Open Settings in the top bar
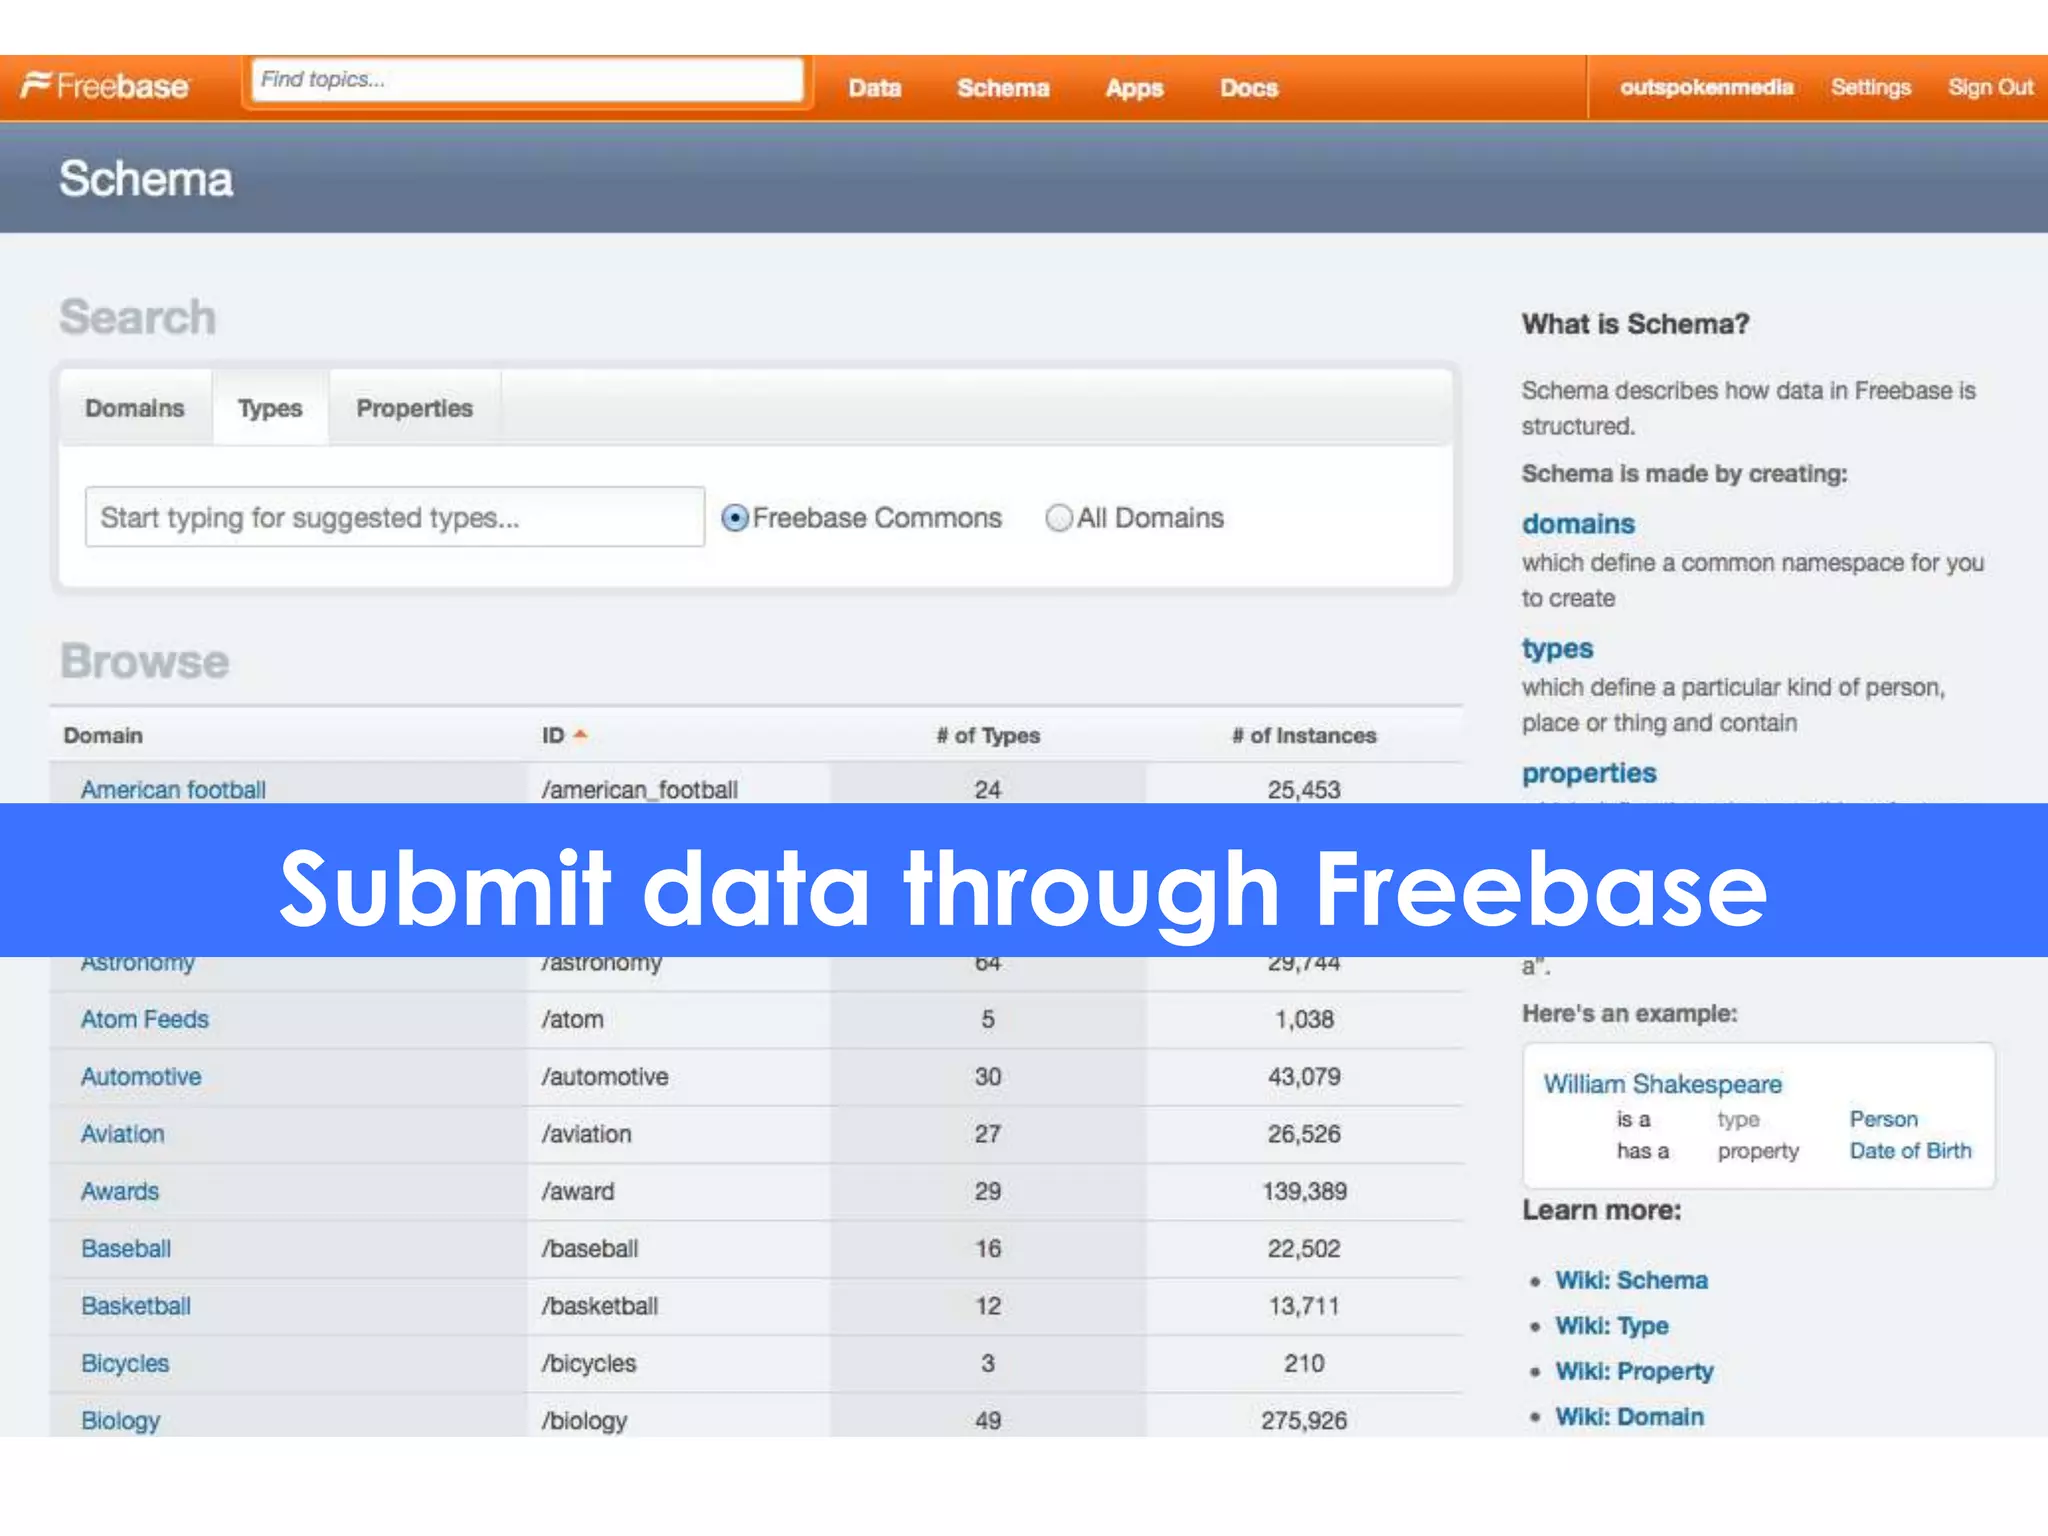This screenshot has height=1536, width=2048. pyautogui.click(x=1871, y=87)
